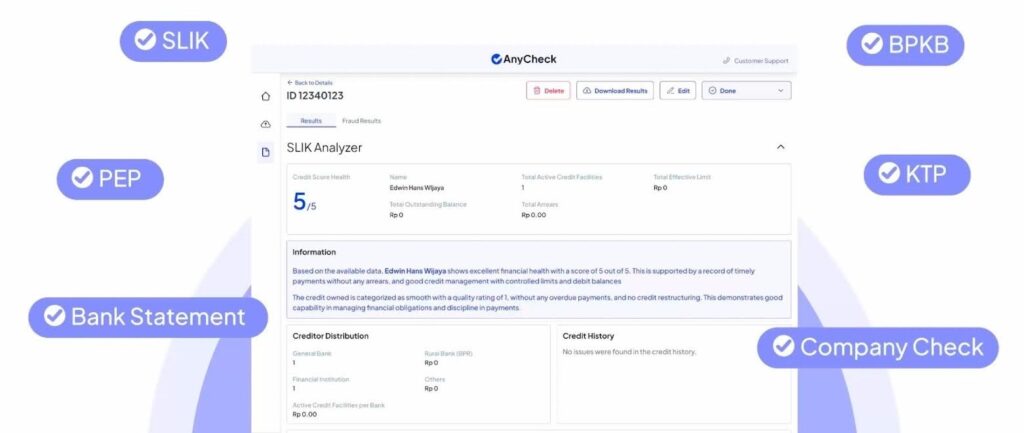Switch to the Results tab
This screenshot has height=433, width=1024.
[311, 121]
